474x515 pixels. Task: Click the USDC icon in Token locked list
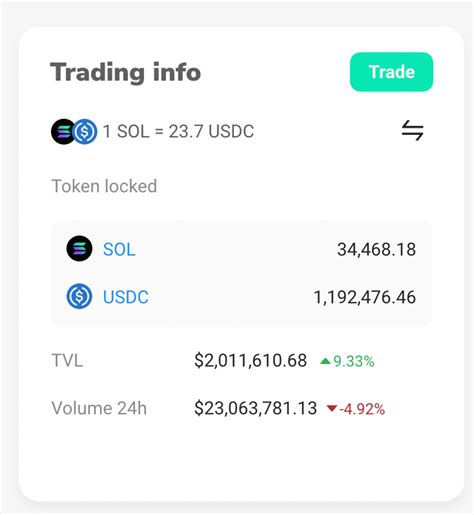79,296
